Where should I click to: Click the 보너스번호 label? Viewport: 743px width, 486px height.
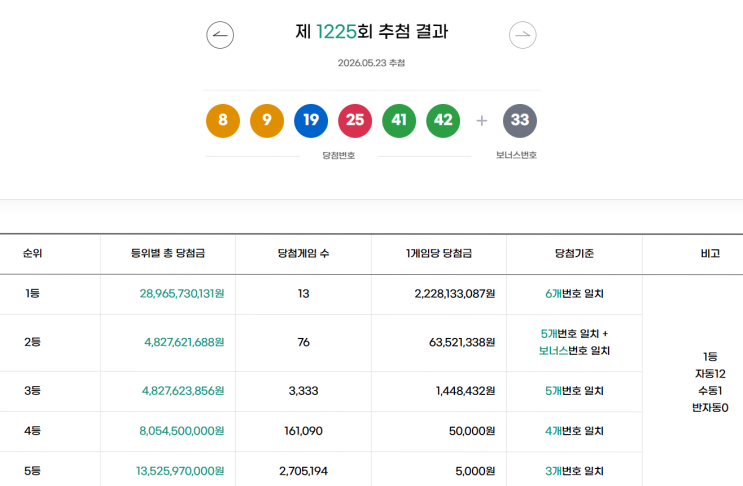516,155
